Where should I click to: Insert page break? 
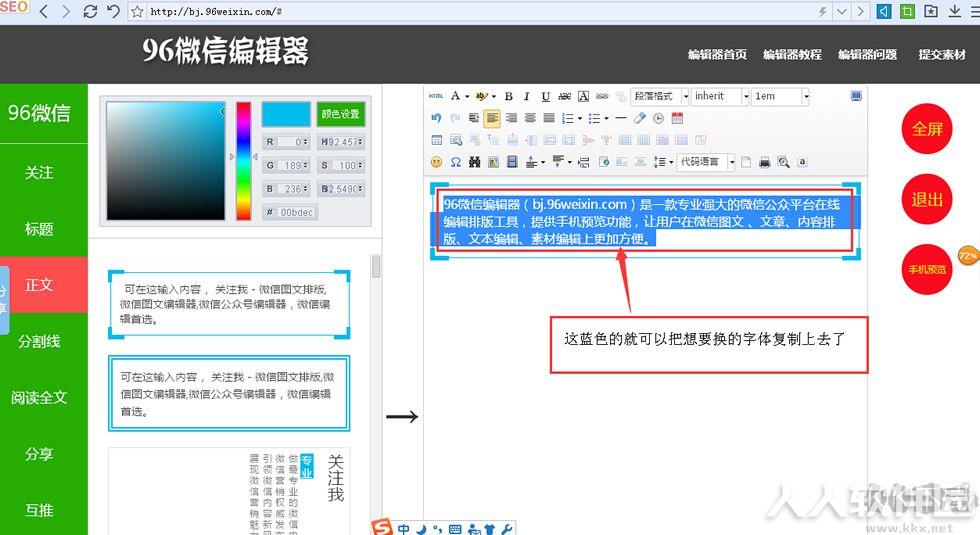pyautogui.click(x=583, y=162)
